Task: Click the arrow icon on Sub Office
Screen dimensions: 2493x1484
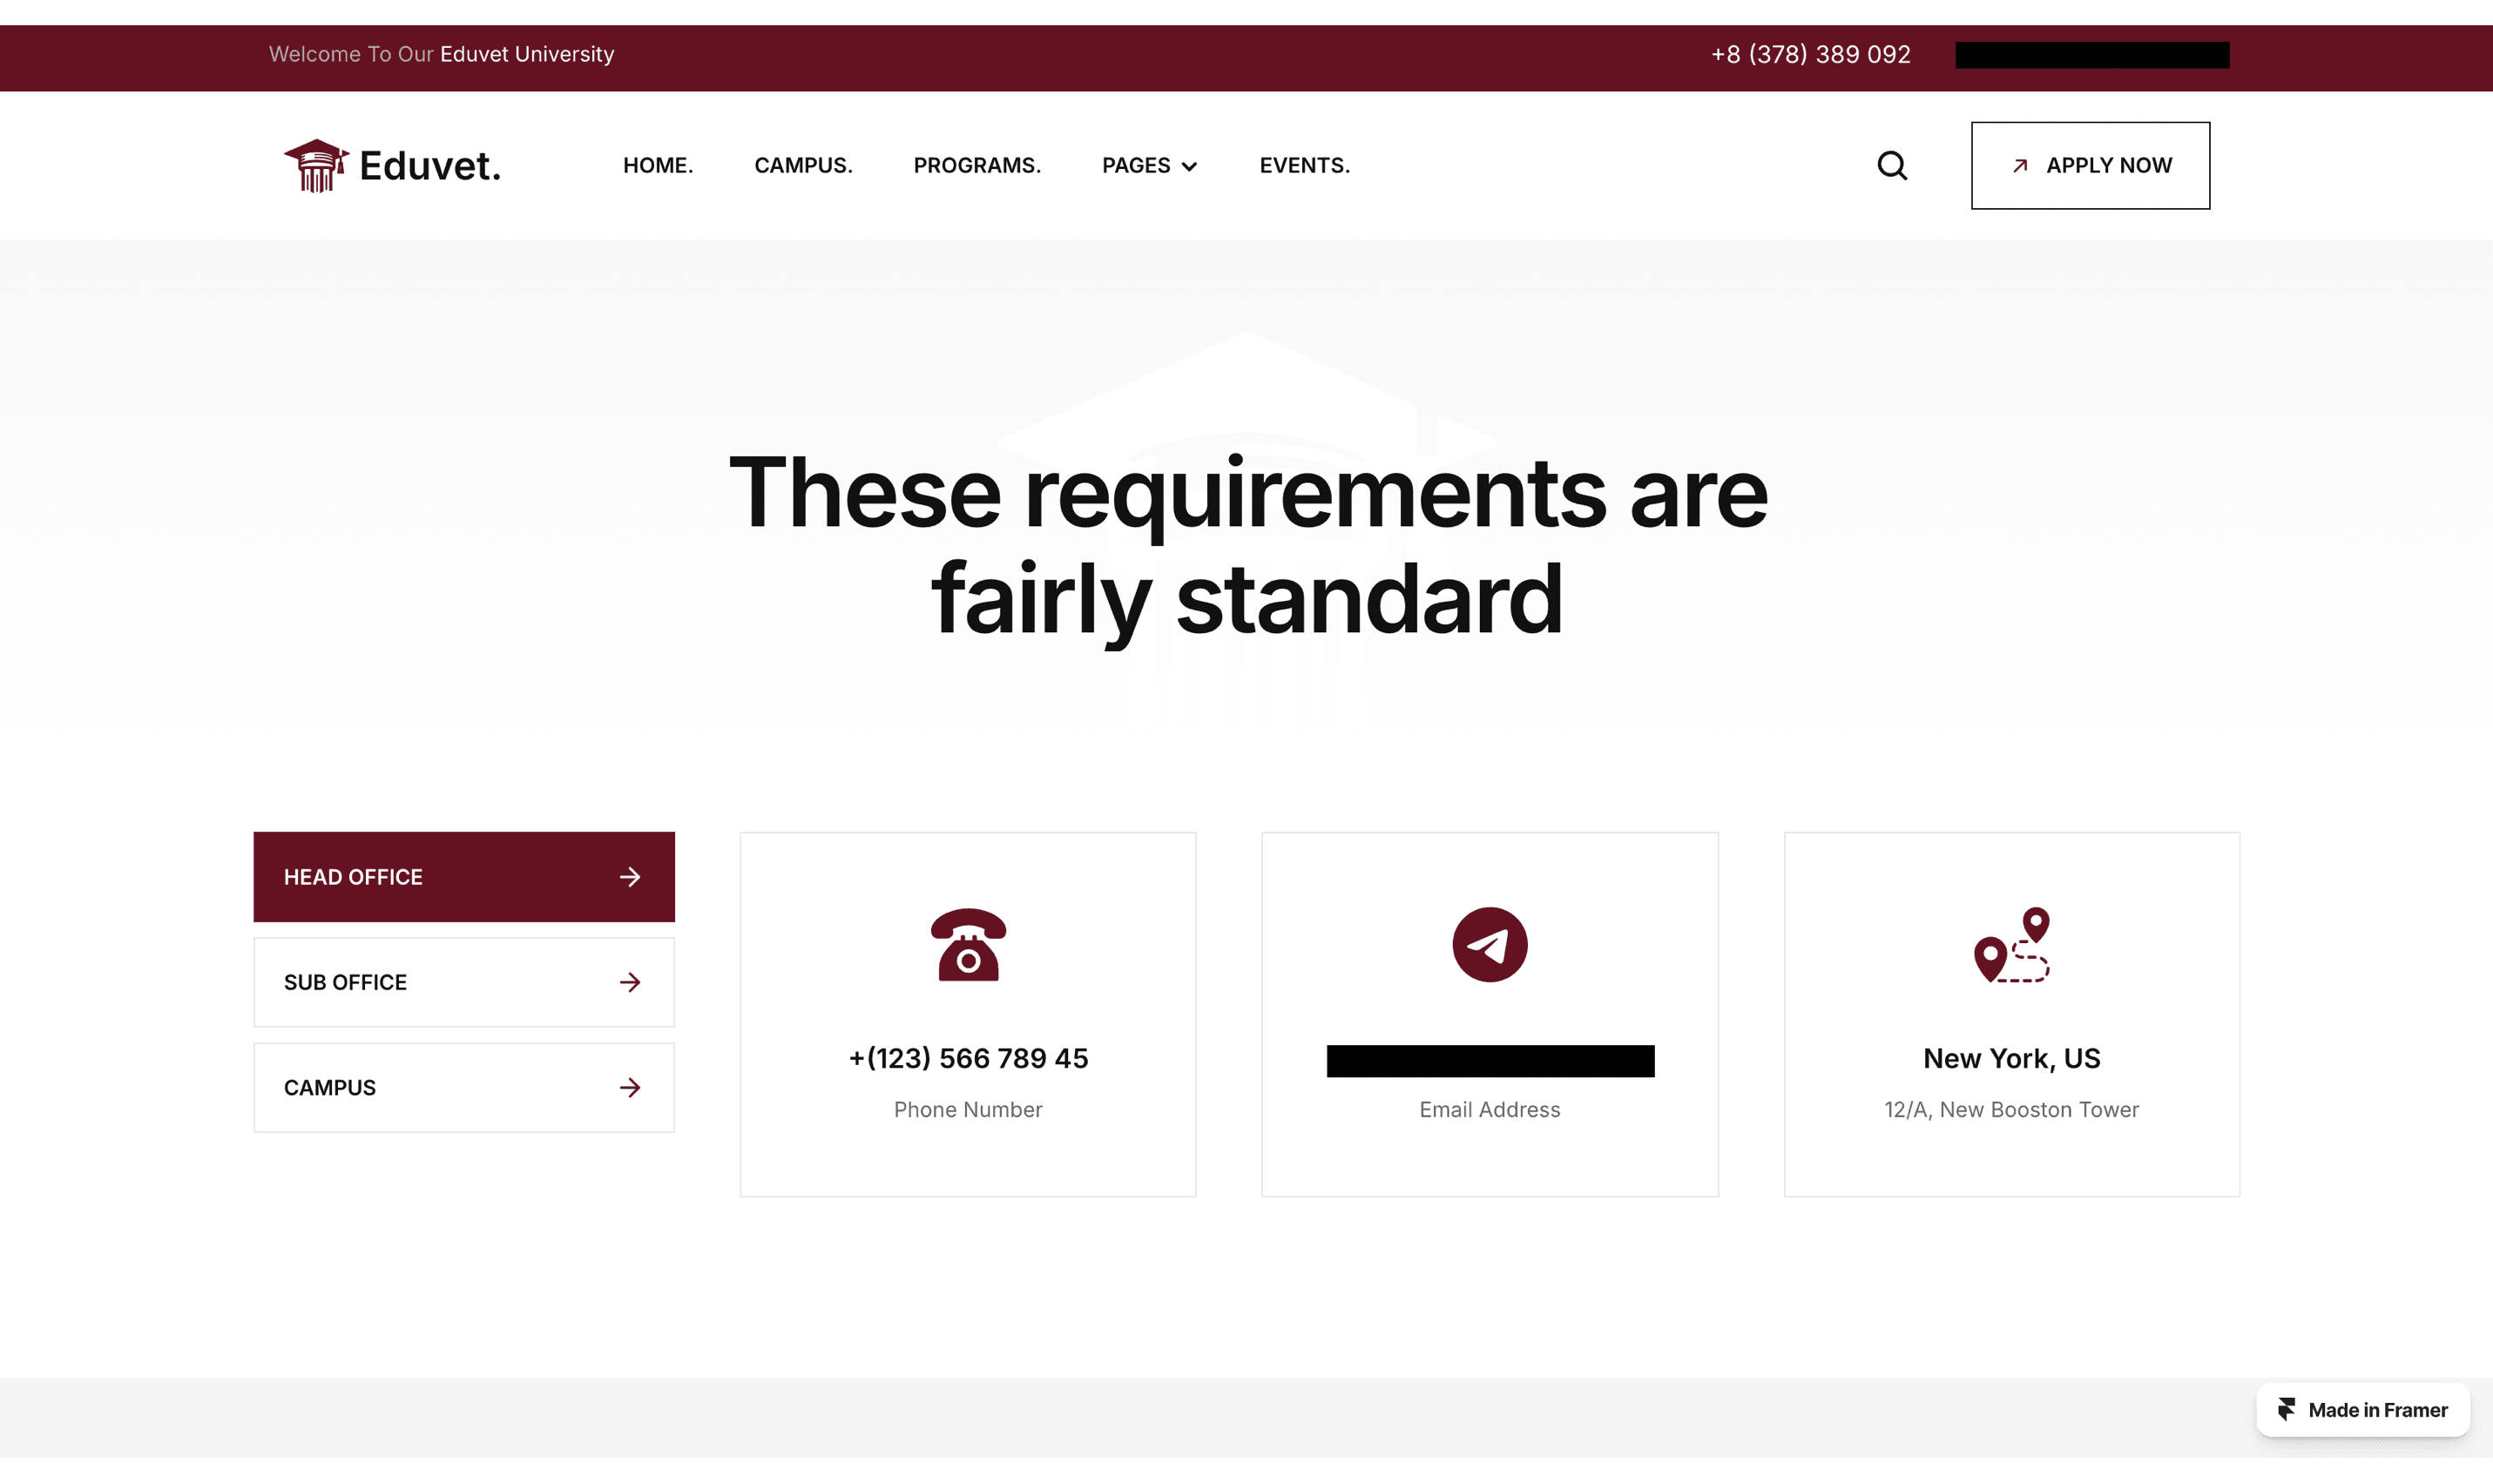Action: [629, 982]
